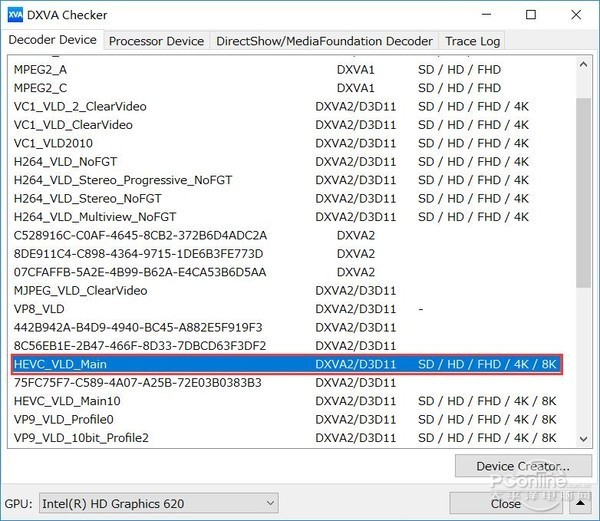Viewport: 600px width, 521px height.
Task: Click DXVA2/D3D11 cell in the VP9_VLD_Profile0 row
Action: tap(355, 419)
